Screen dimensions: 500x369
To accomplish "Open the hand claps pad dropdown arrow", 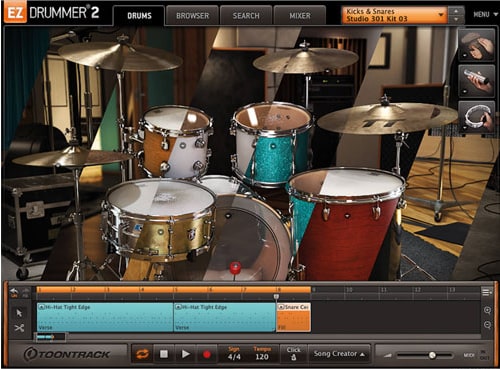I will click(465, 55).
